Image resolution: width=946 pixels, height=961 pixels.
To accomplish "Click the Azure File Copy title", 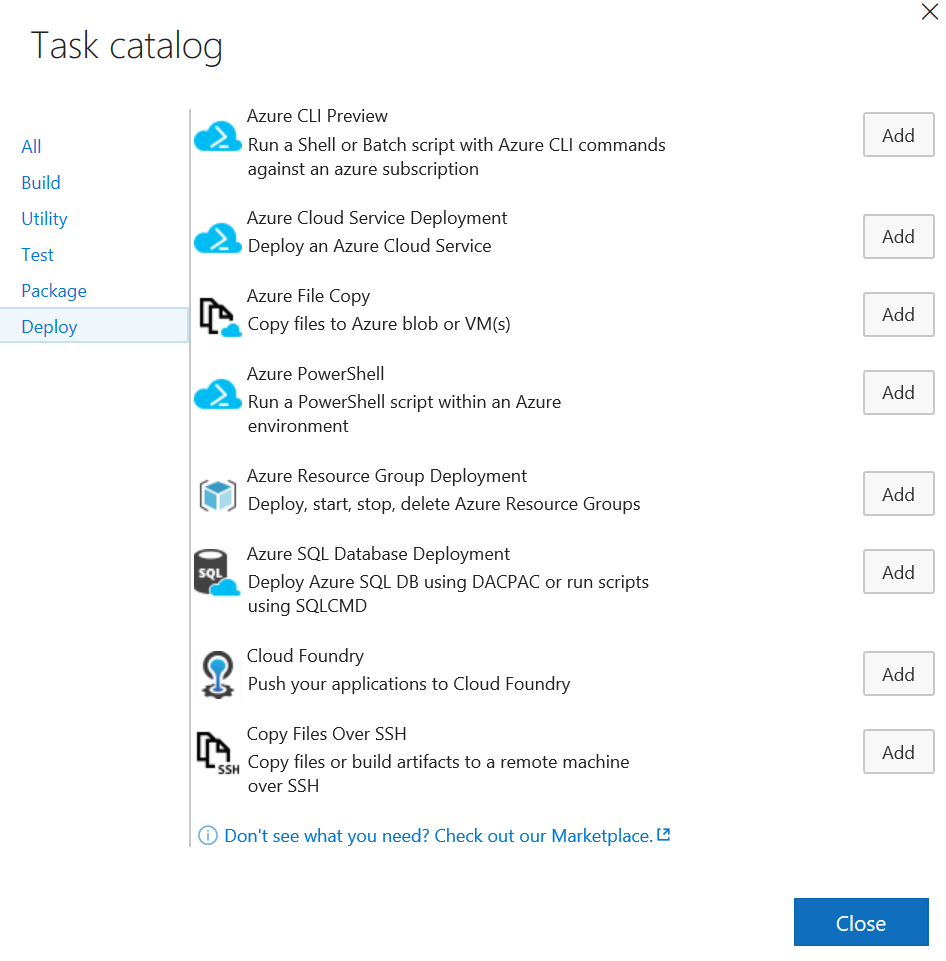I will click(308, 296).
